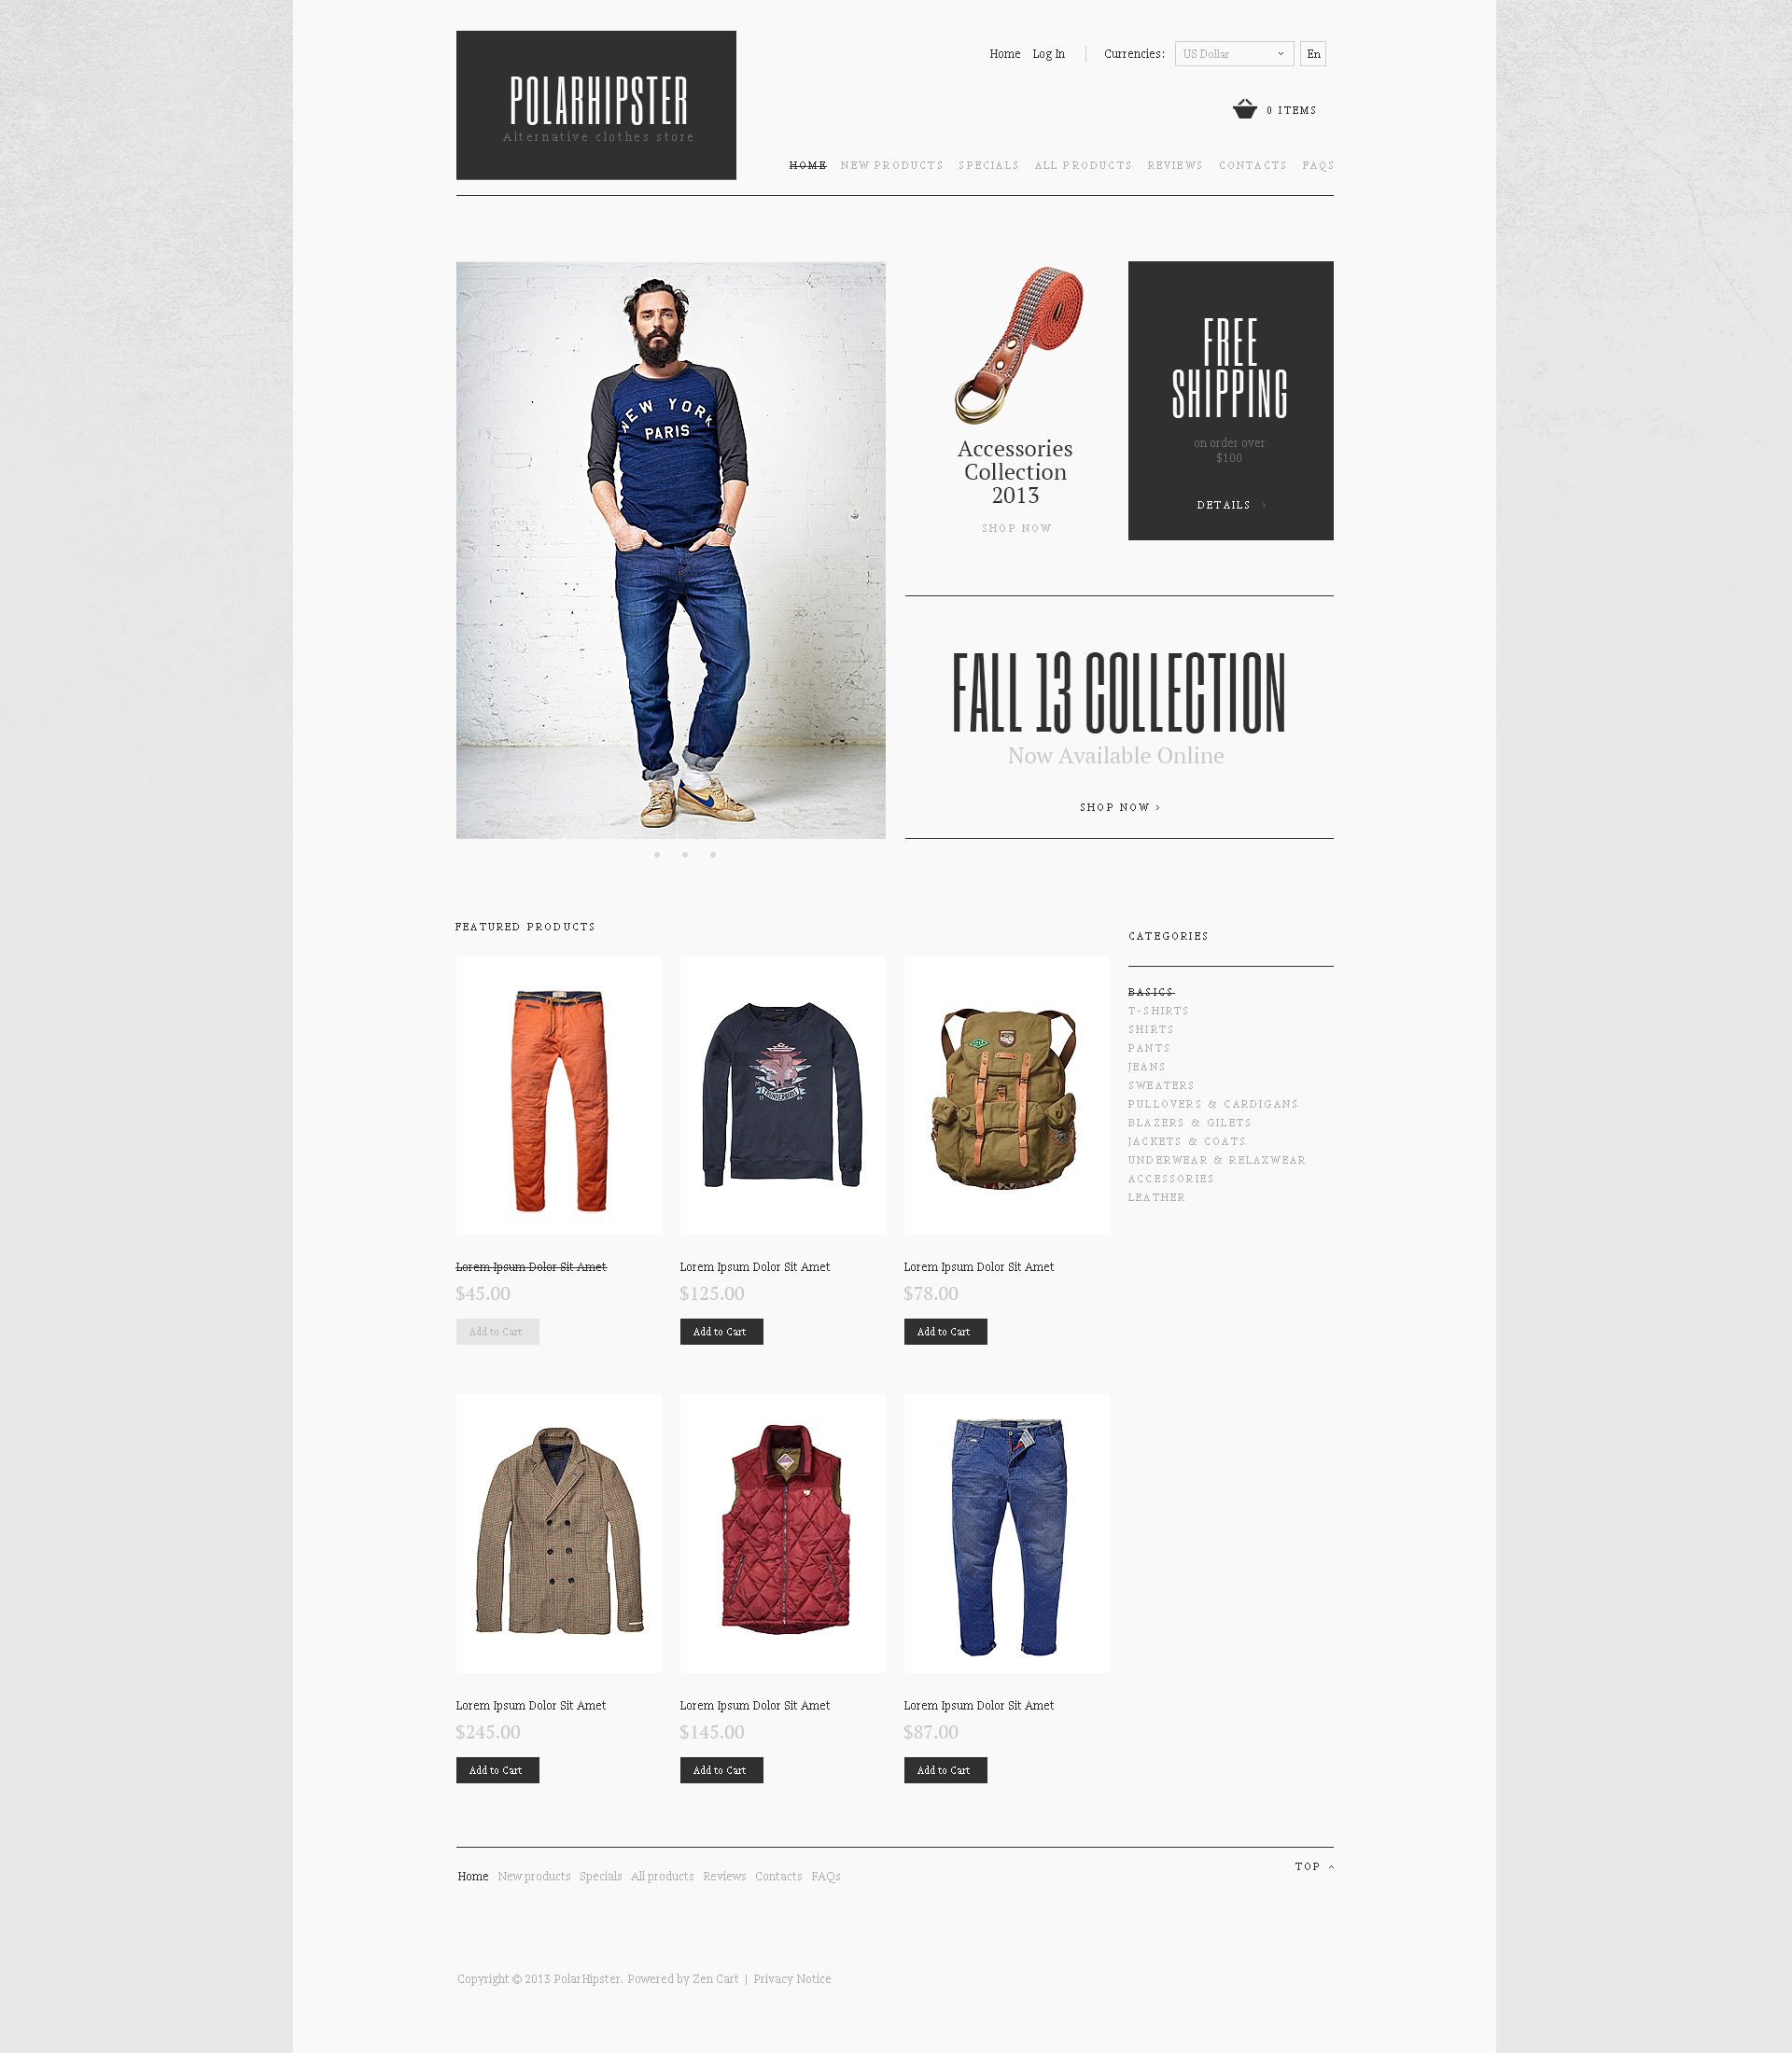The width and height of the screenshot is (1792, 2053).
Task: Click the Add to Cart for $125 sweater
Action: pos(720,1332)
